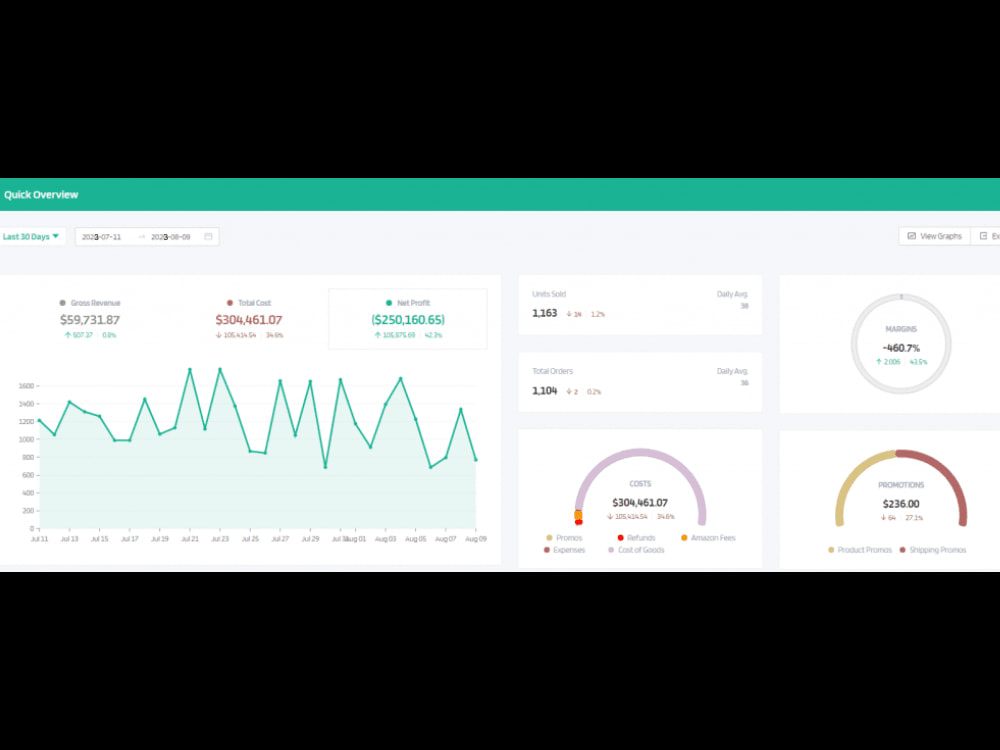
Task: Click the Margins value -460.7%
Action: (x=901, y=348)
